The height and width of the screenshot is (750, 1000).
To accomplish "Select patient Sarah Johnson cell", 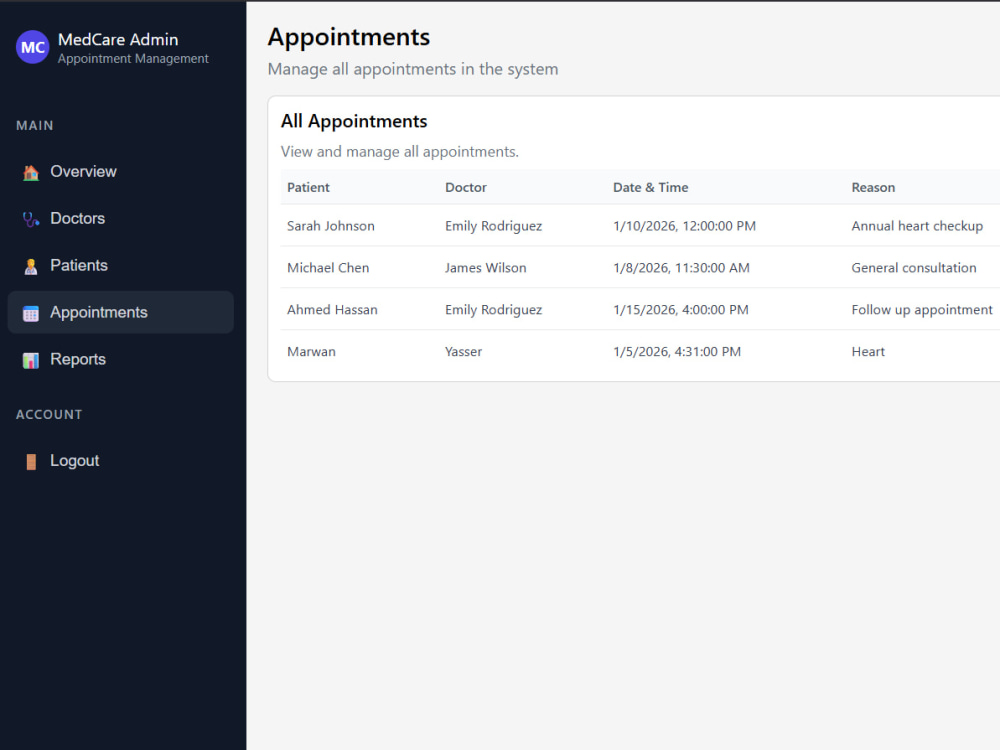I will 330,226.
